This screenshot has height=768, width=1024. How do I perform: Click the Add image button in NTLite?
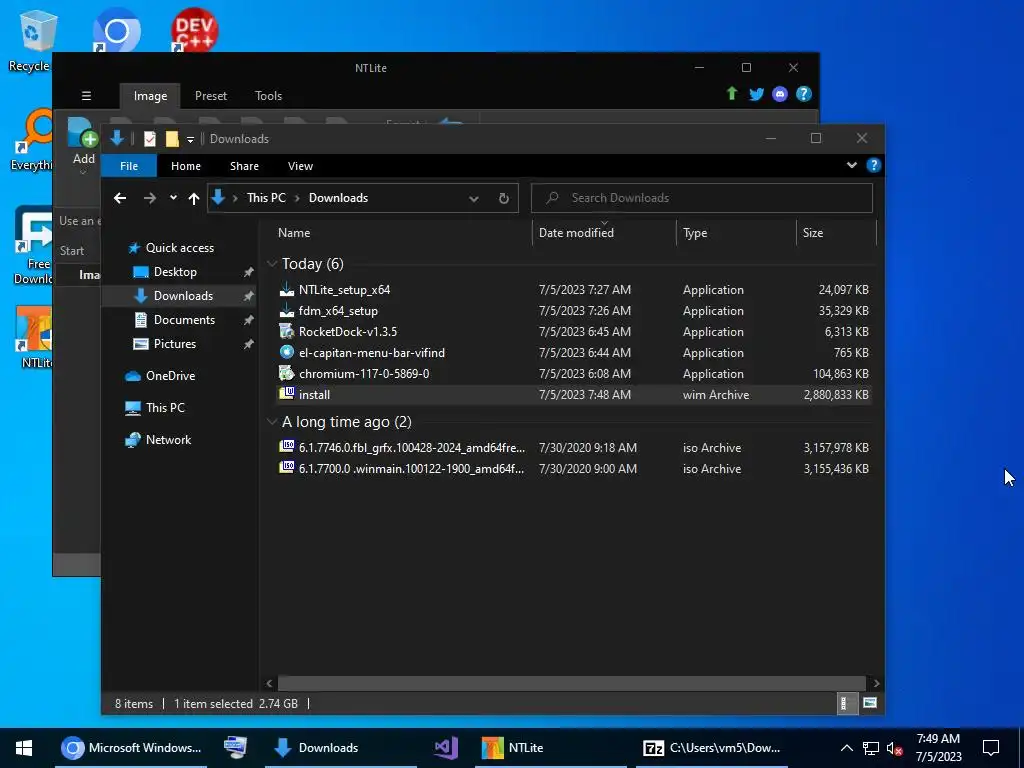[x=83, y=145]
